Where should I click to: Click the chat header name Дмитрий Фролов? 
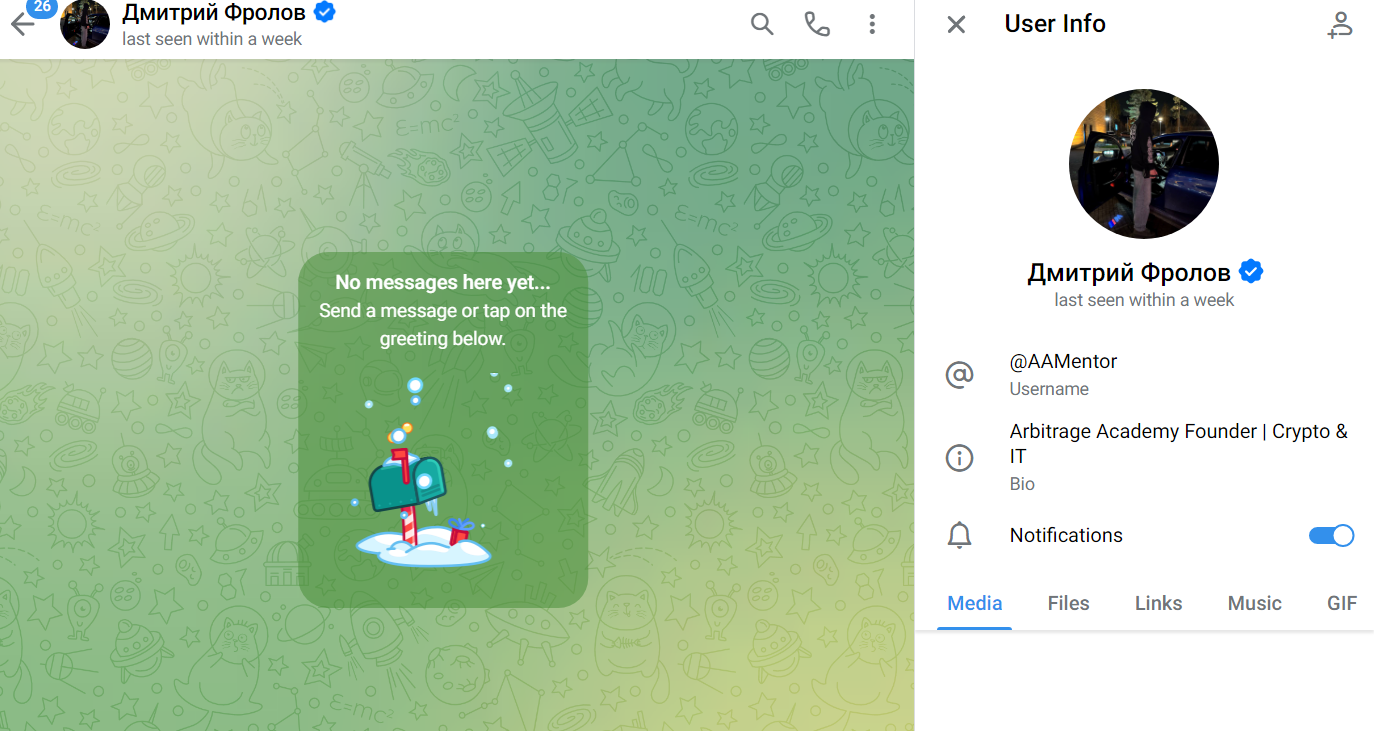(x=214, y=13)
